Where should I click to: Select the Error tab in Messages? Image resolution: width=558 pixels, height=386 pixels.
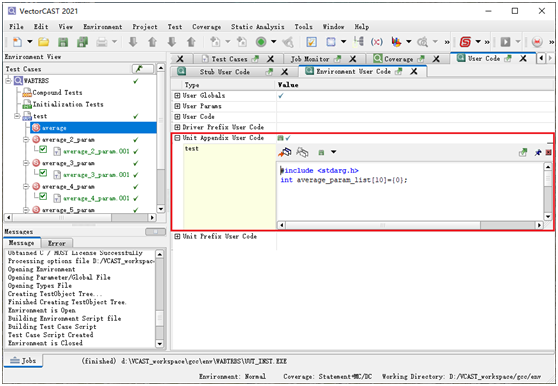pyautogui.click(x=57, y=243)
